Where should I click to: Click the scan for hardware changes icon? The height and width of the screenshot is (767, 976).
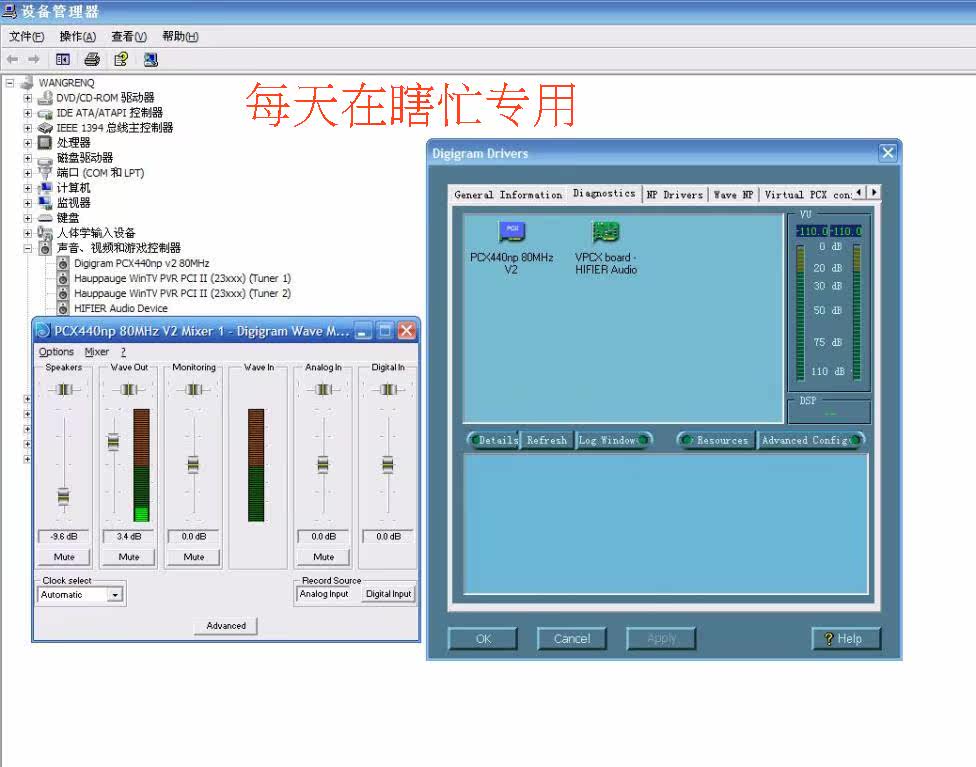click(x=151, y=60)
